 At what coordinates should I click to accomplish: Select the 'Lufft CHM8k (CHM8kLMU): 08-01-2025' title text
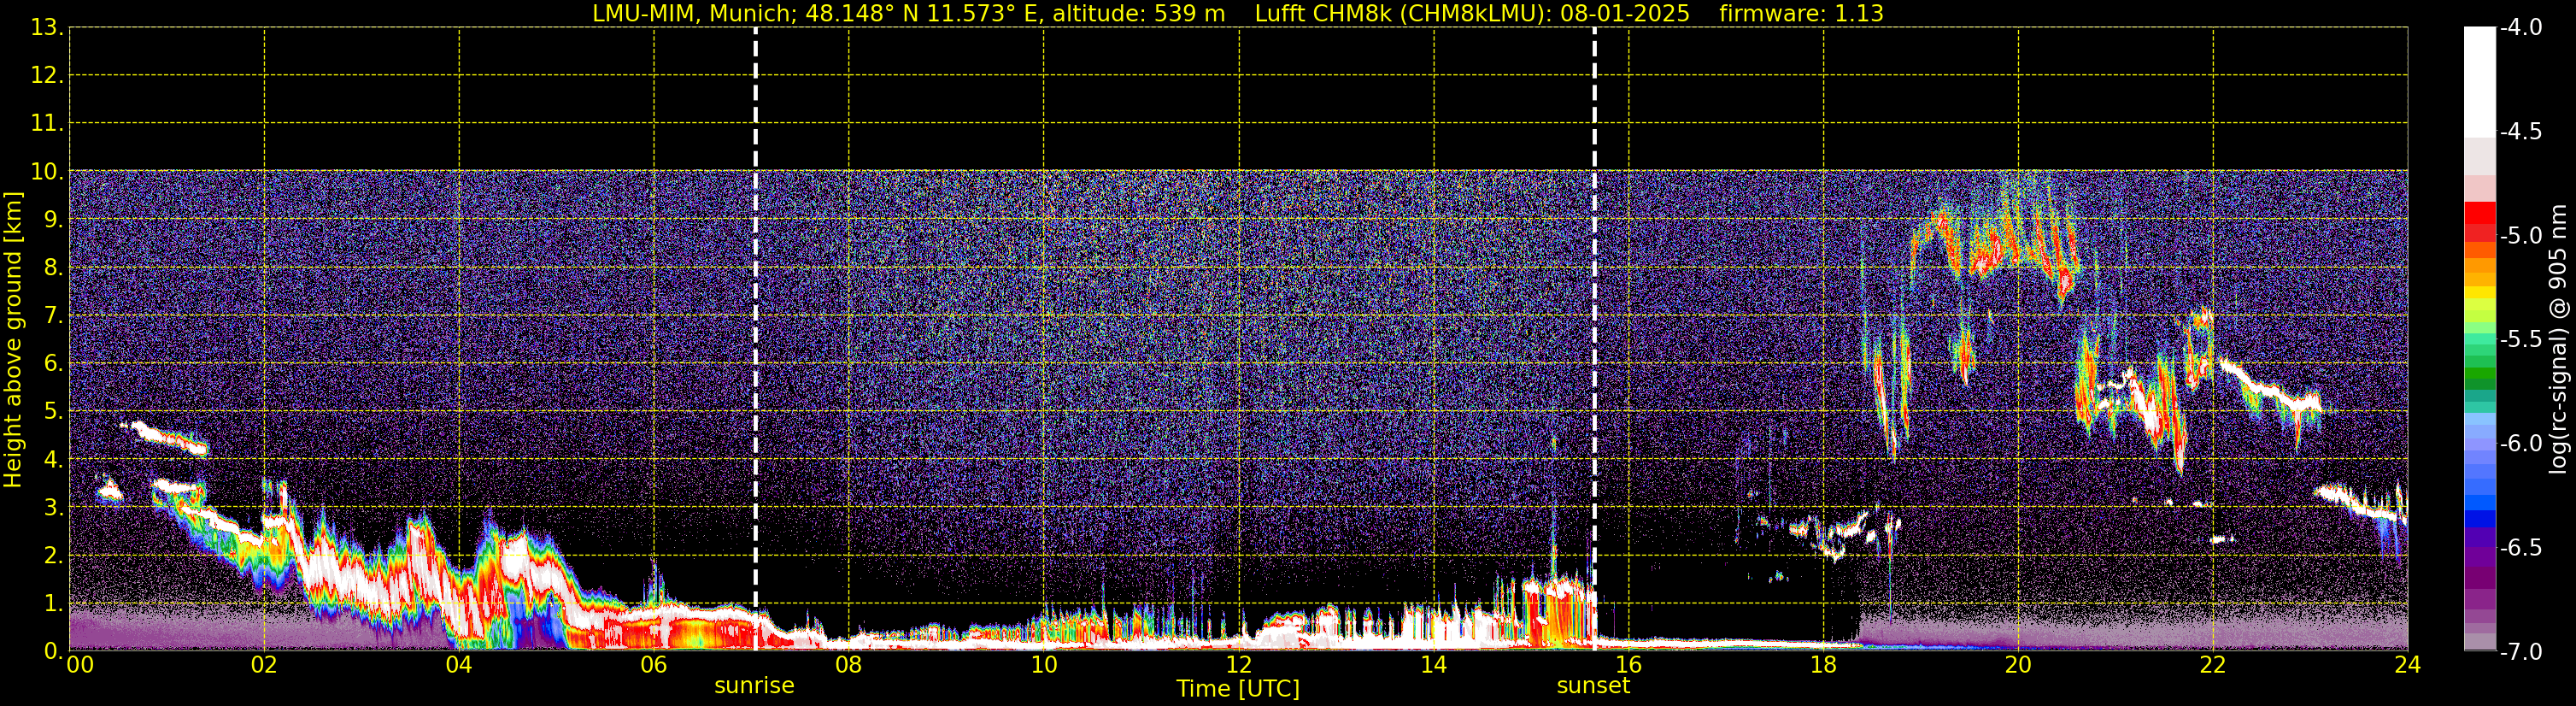pyautogui.click(x=1472, y=14)
